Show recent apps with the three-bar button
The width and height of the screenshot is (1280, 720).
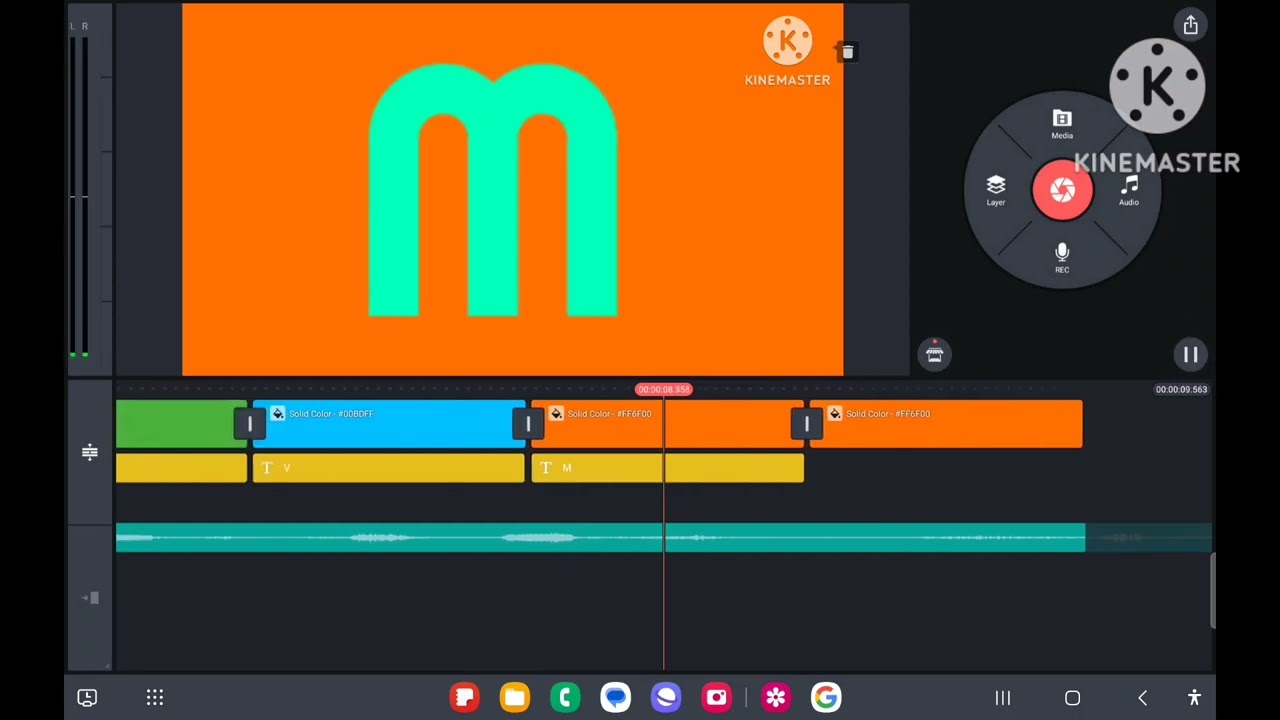1003,698
